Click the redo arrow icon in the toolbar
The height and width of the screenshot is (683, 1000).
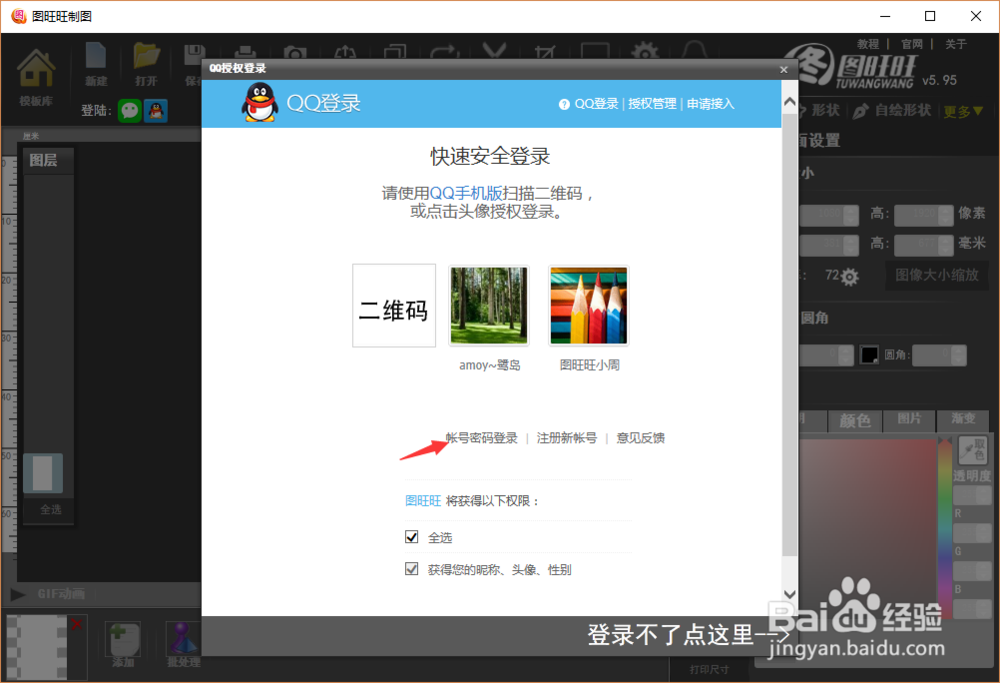pyautogui.click(x=445, y=52)
